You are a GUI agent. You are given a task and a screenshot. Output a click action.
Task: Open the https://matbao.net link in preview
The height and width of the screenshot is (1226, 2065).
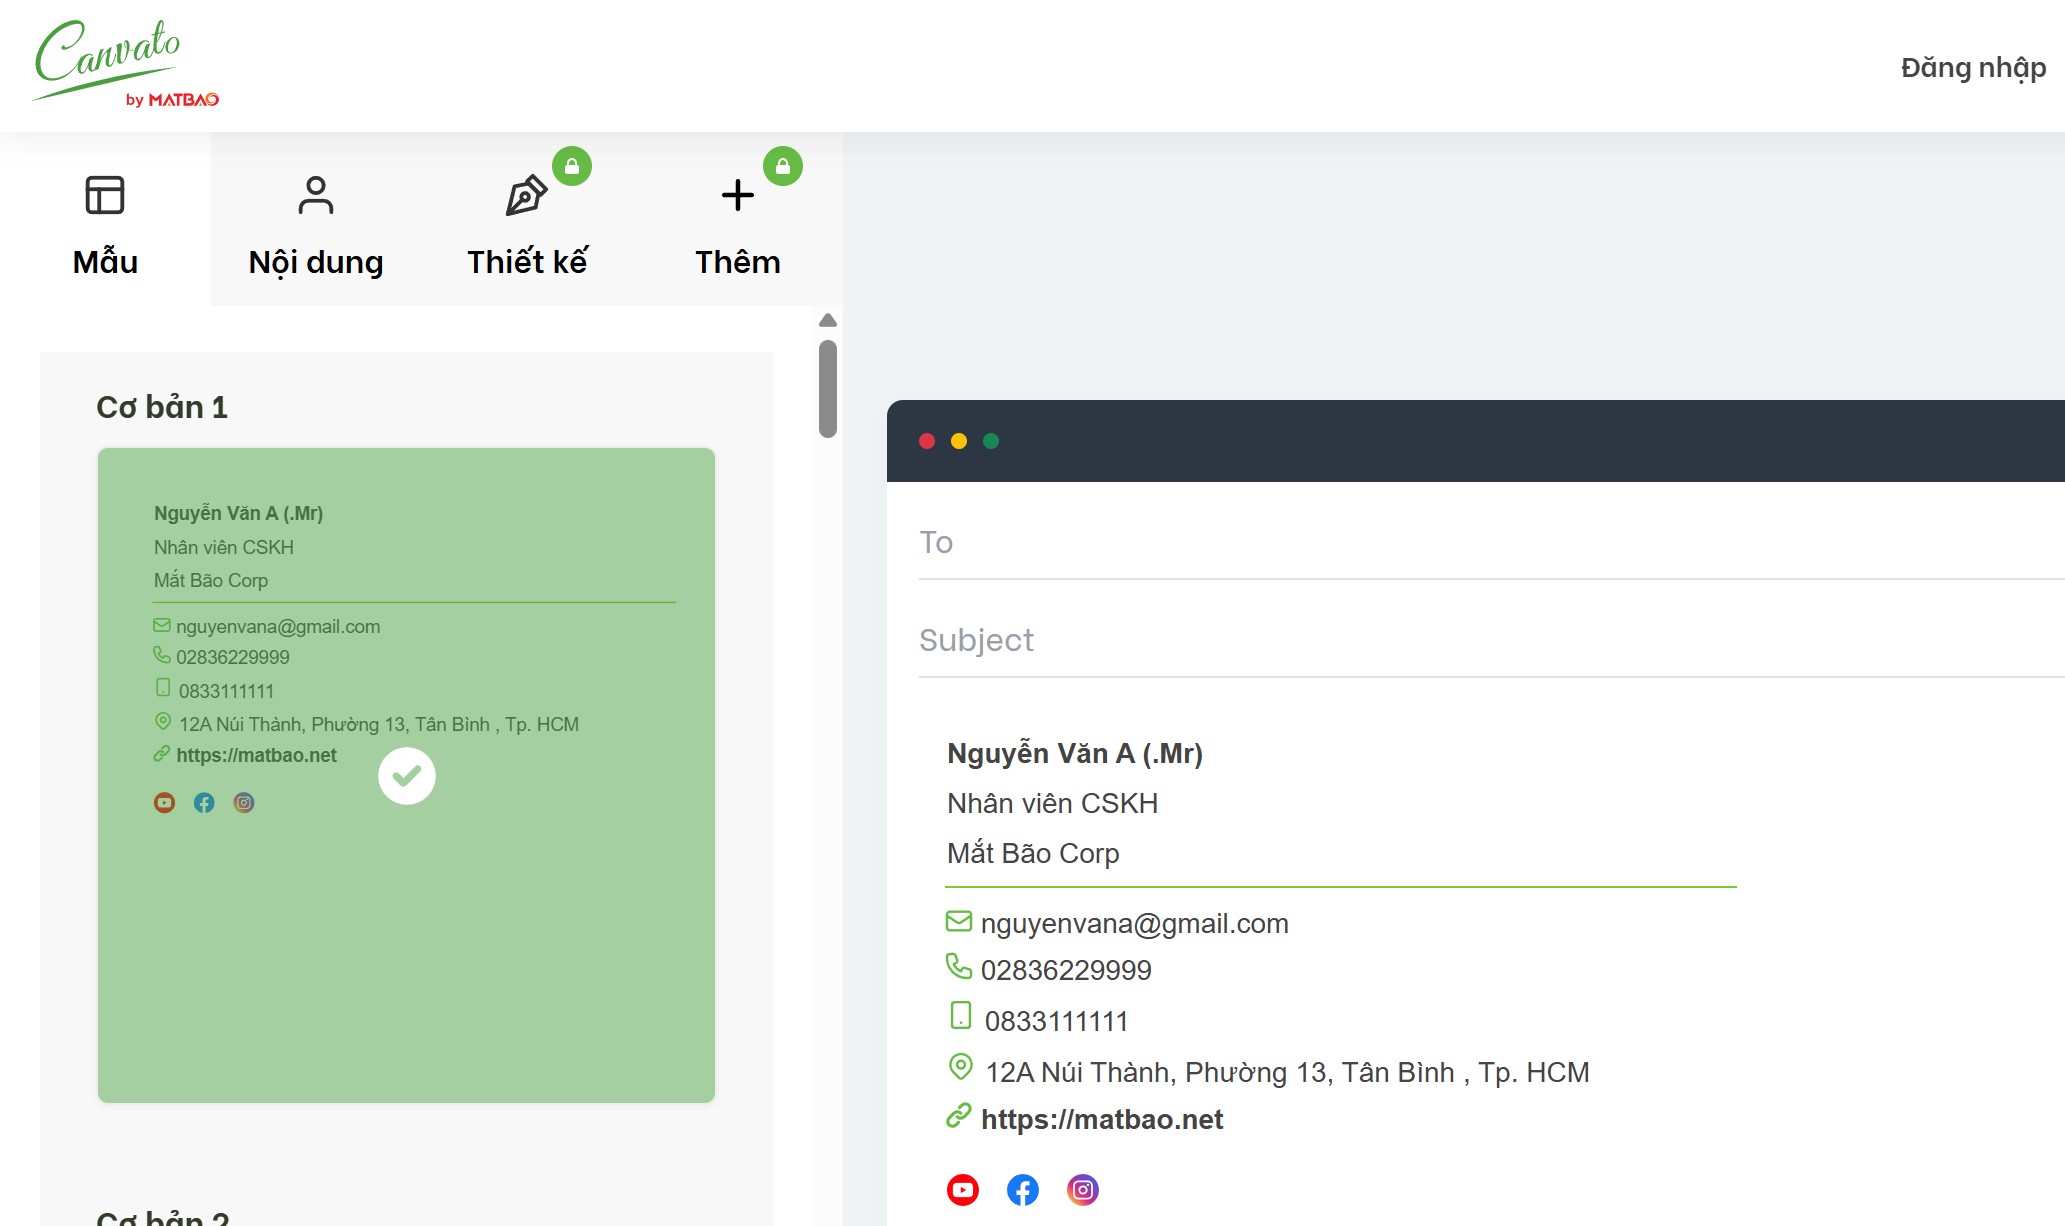click(x=1102, y=1119)
